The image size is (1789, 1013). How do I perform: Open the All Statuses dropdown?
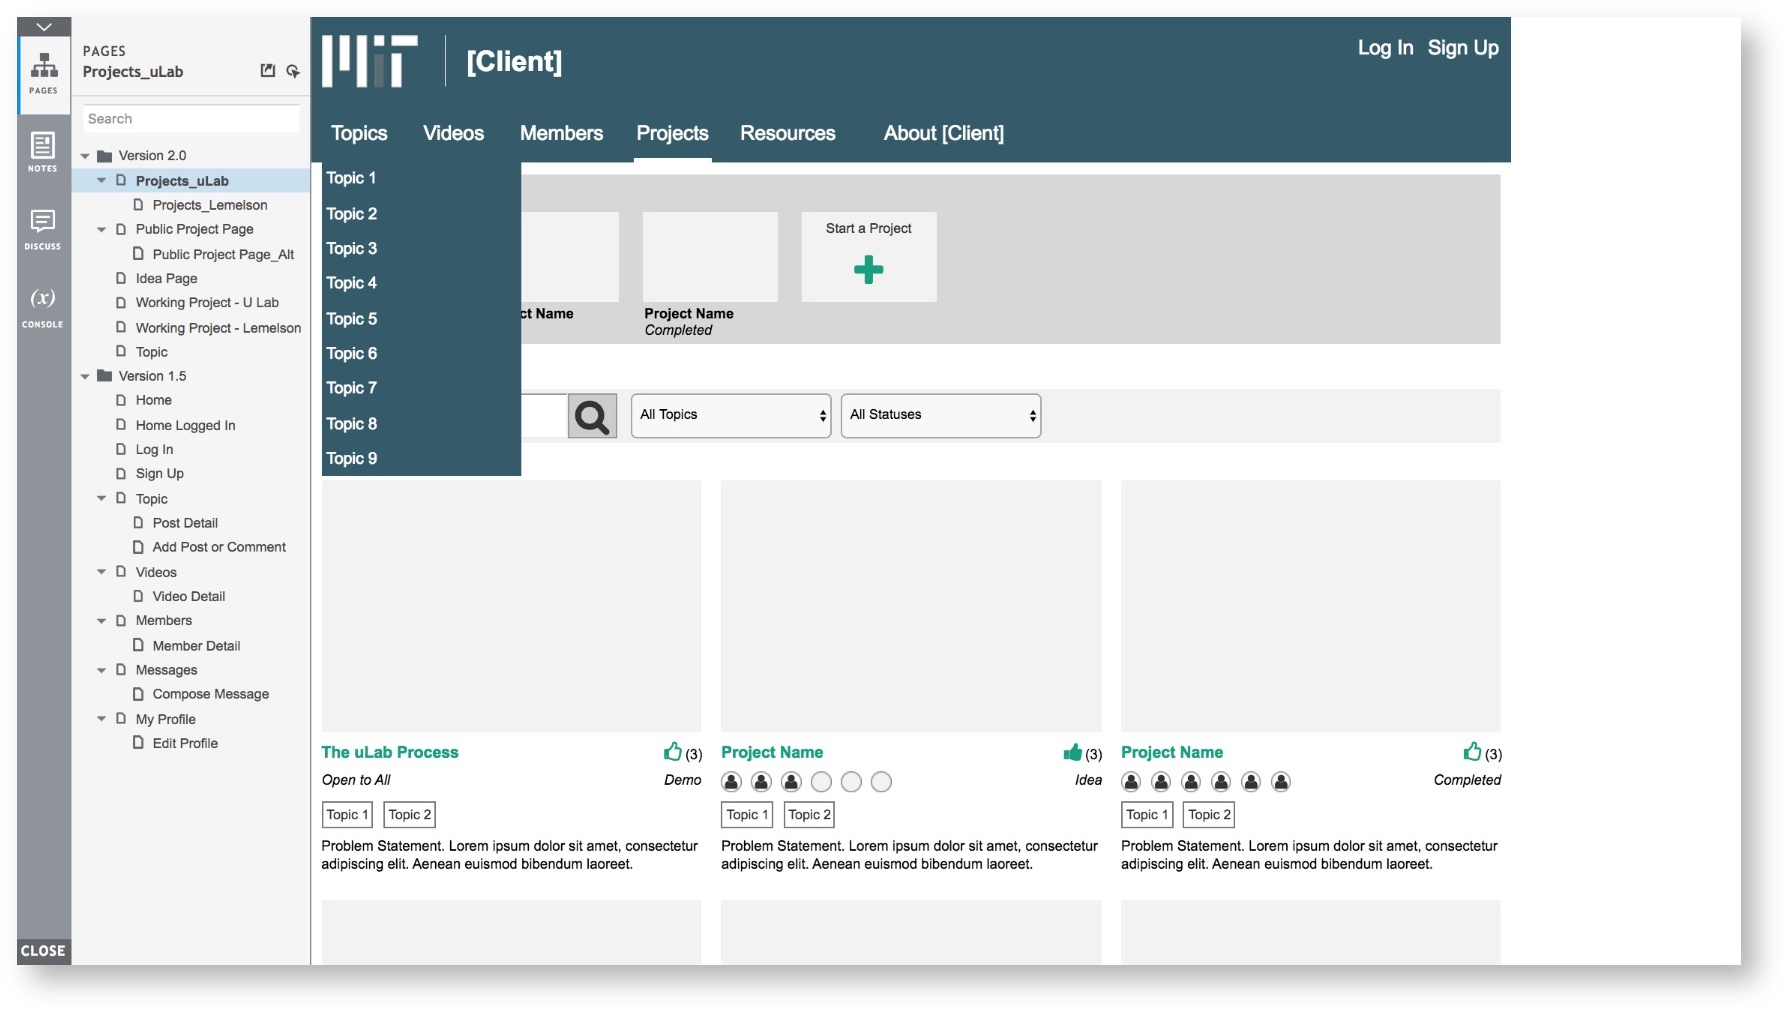[940, 416]
